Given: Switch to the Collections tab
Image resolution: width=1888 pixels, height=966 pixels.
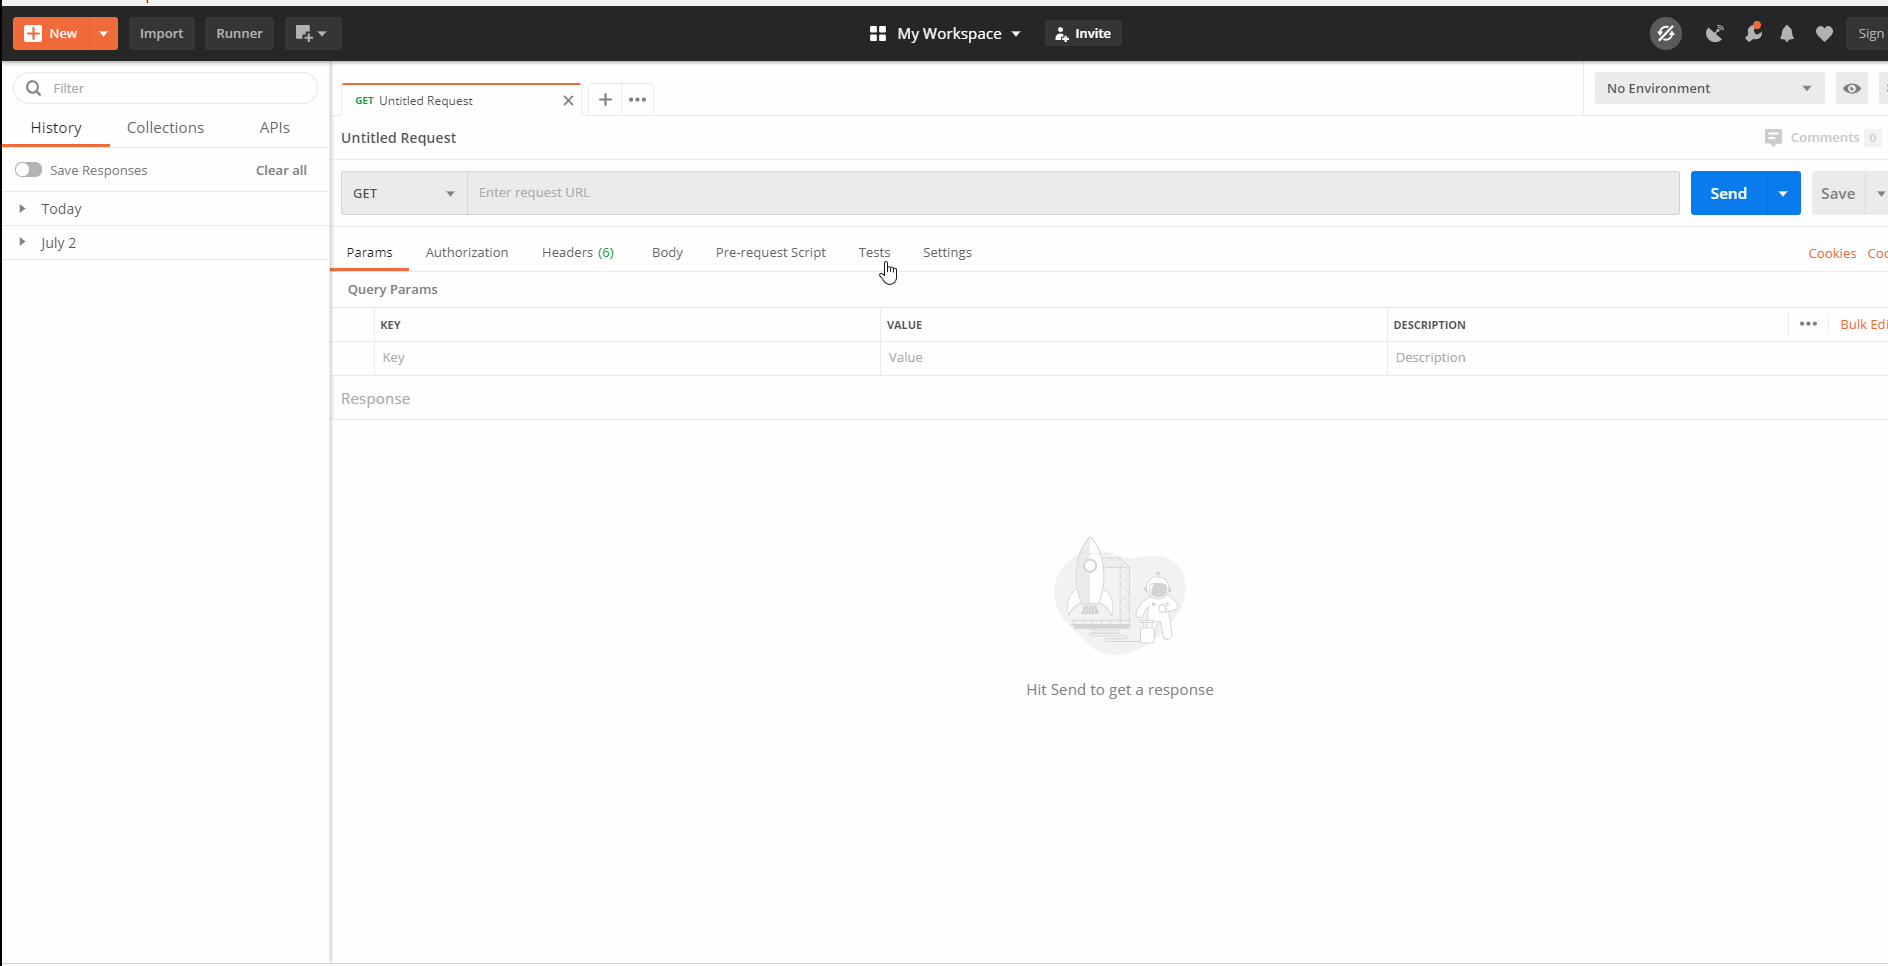Looking at the screenshot, I should click(x=165, y=127).
